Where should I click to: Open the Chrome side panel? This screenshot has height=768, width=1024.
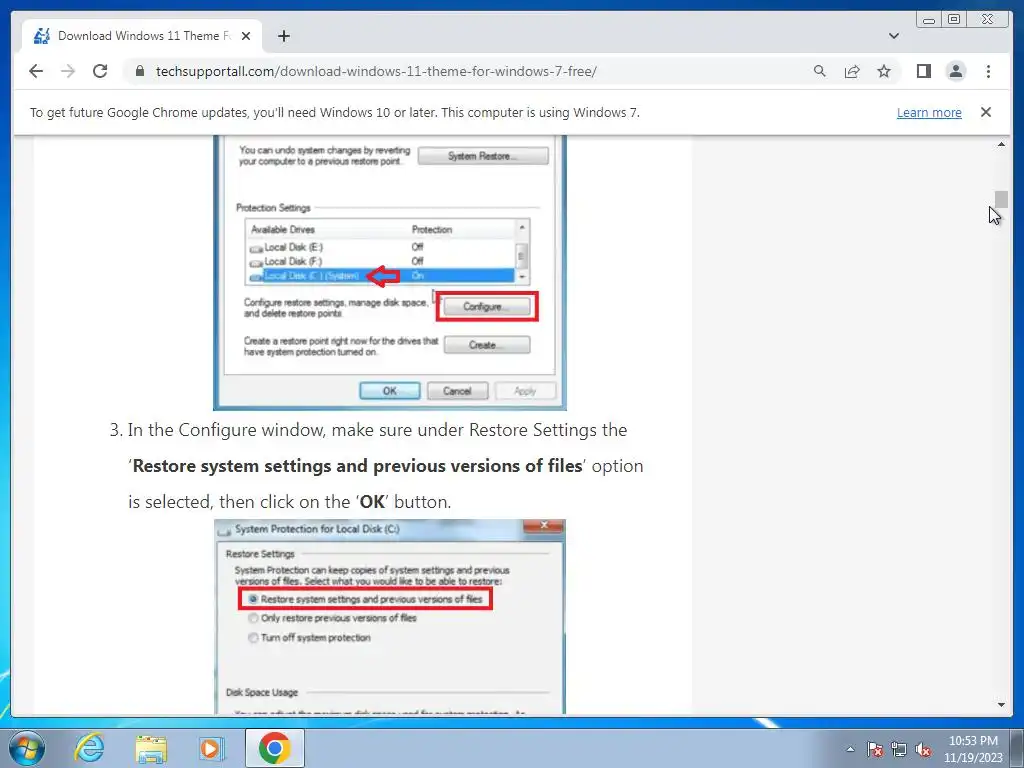coord(923,71)
